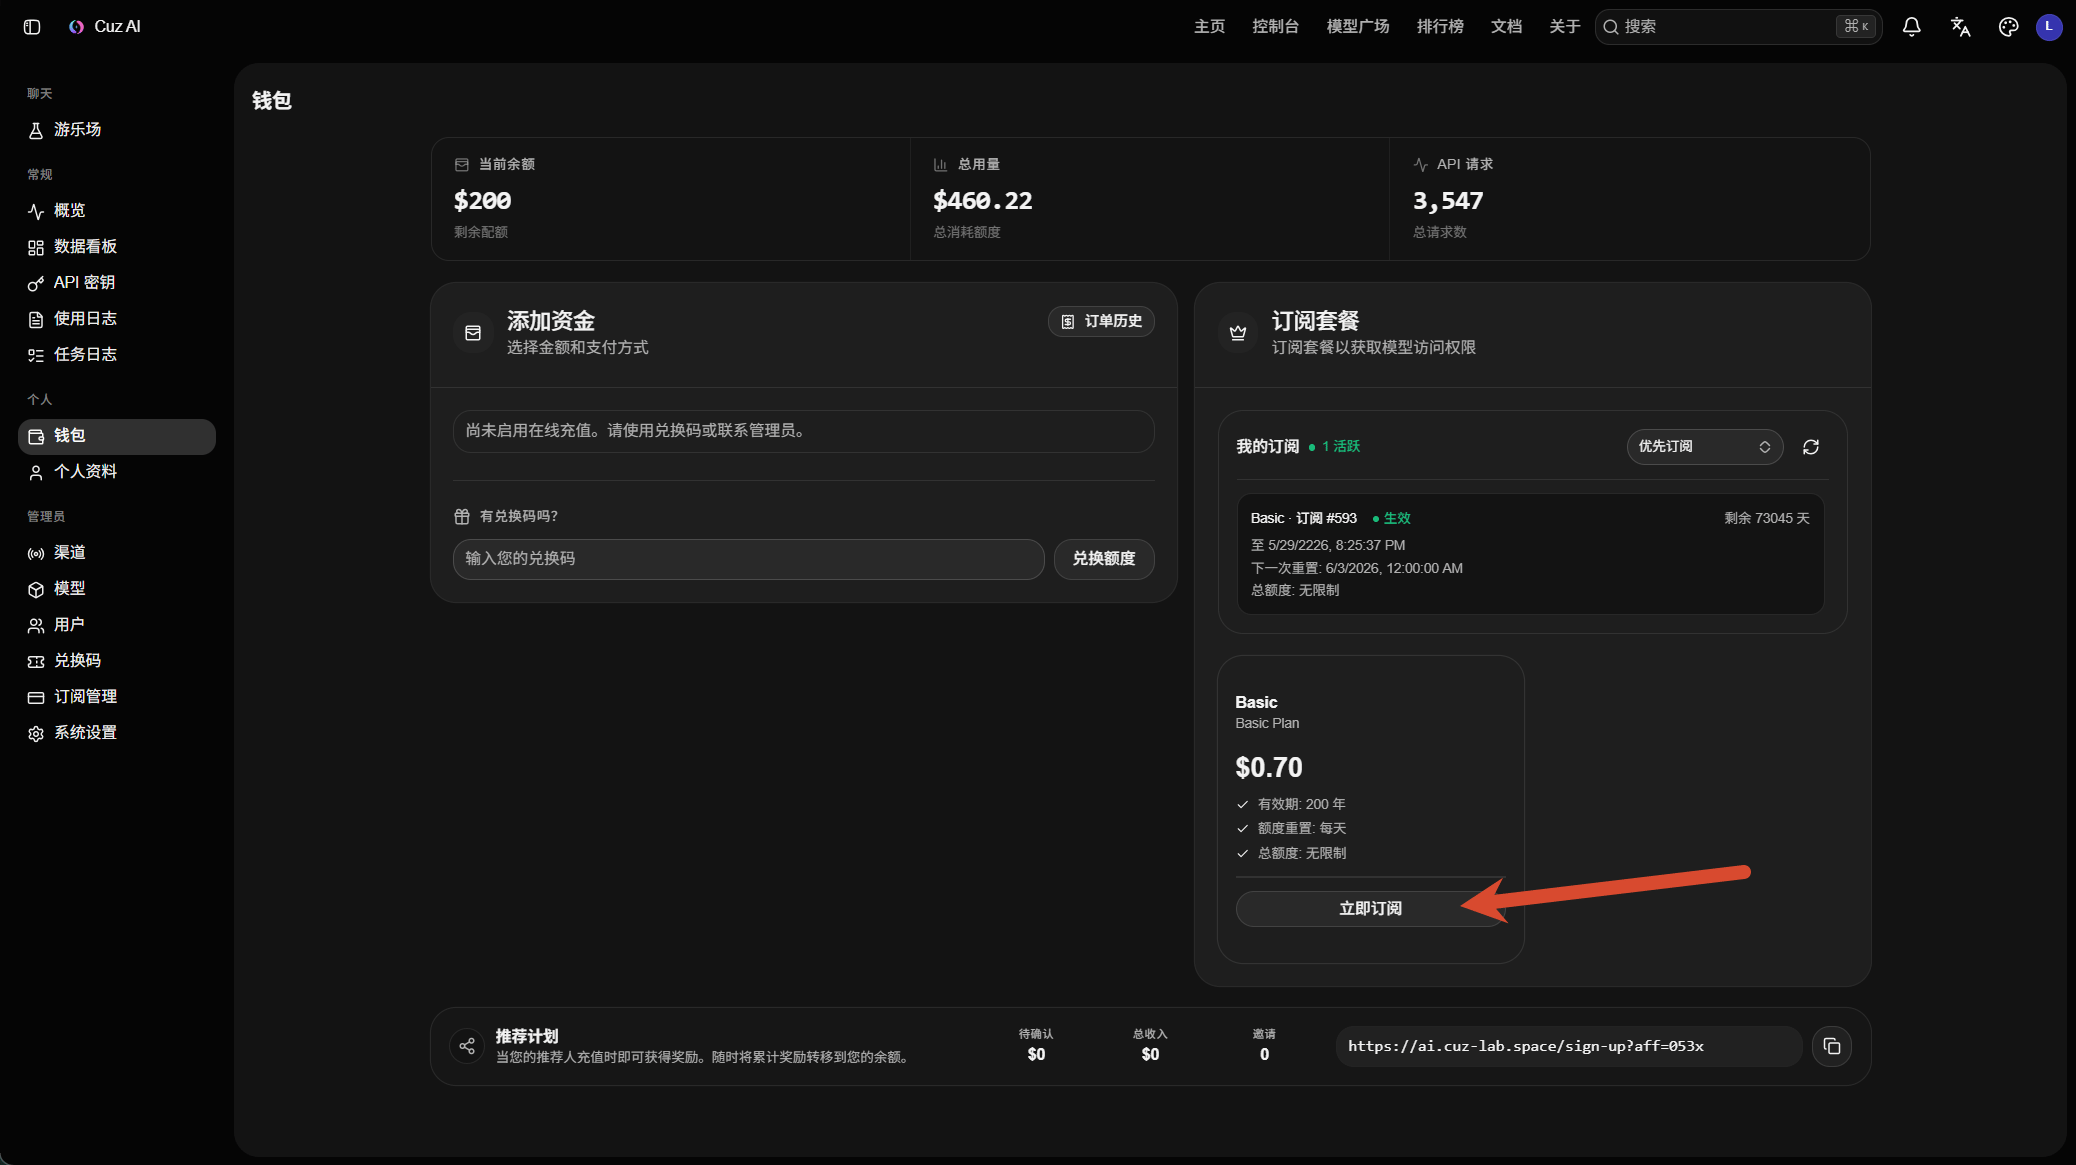Open 使用日志 in sidebar
2076x1165 pixels.
pos(117,319)
